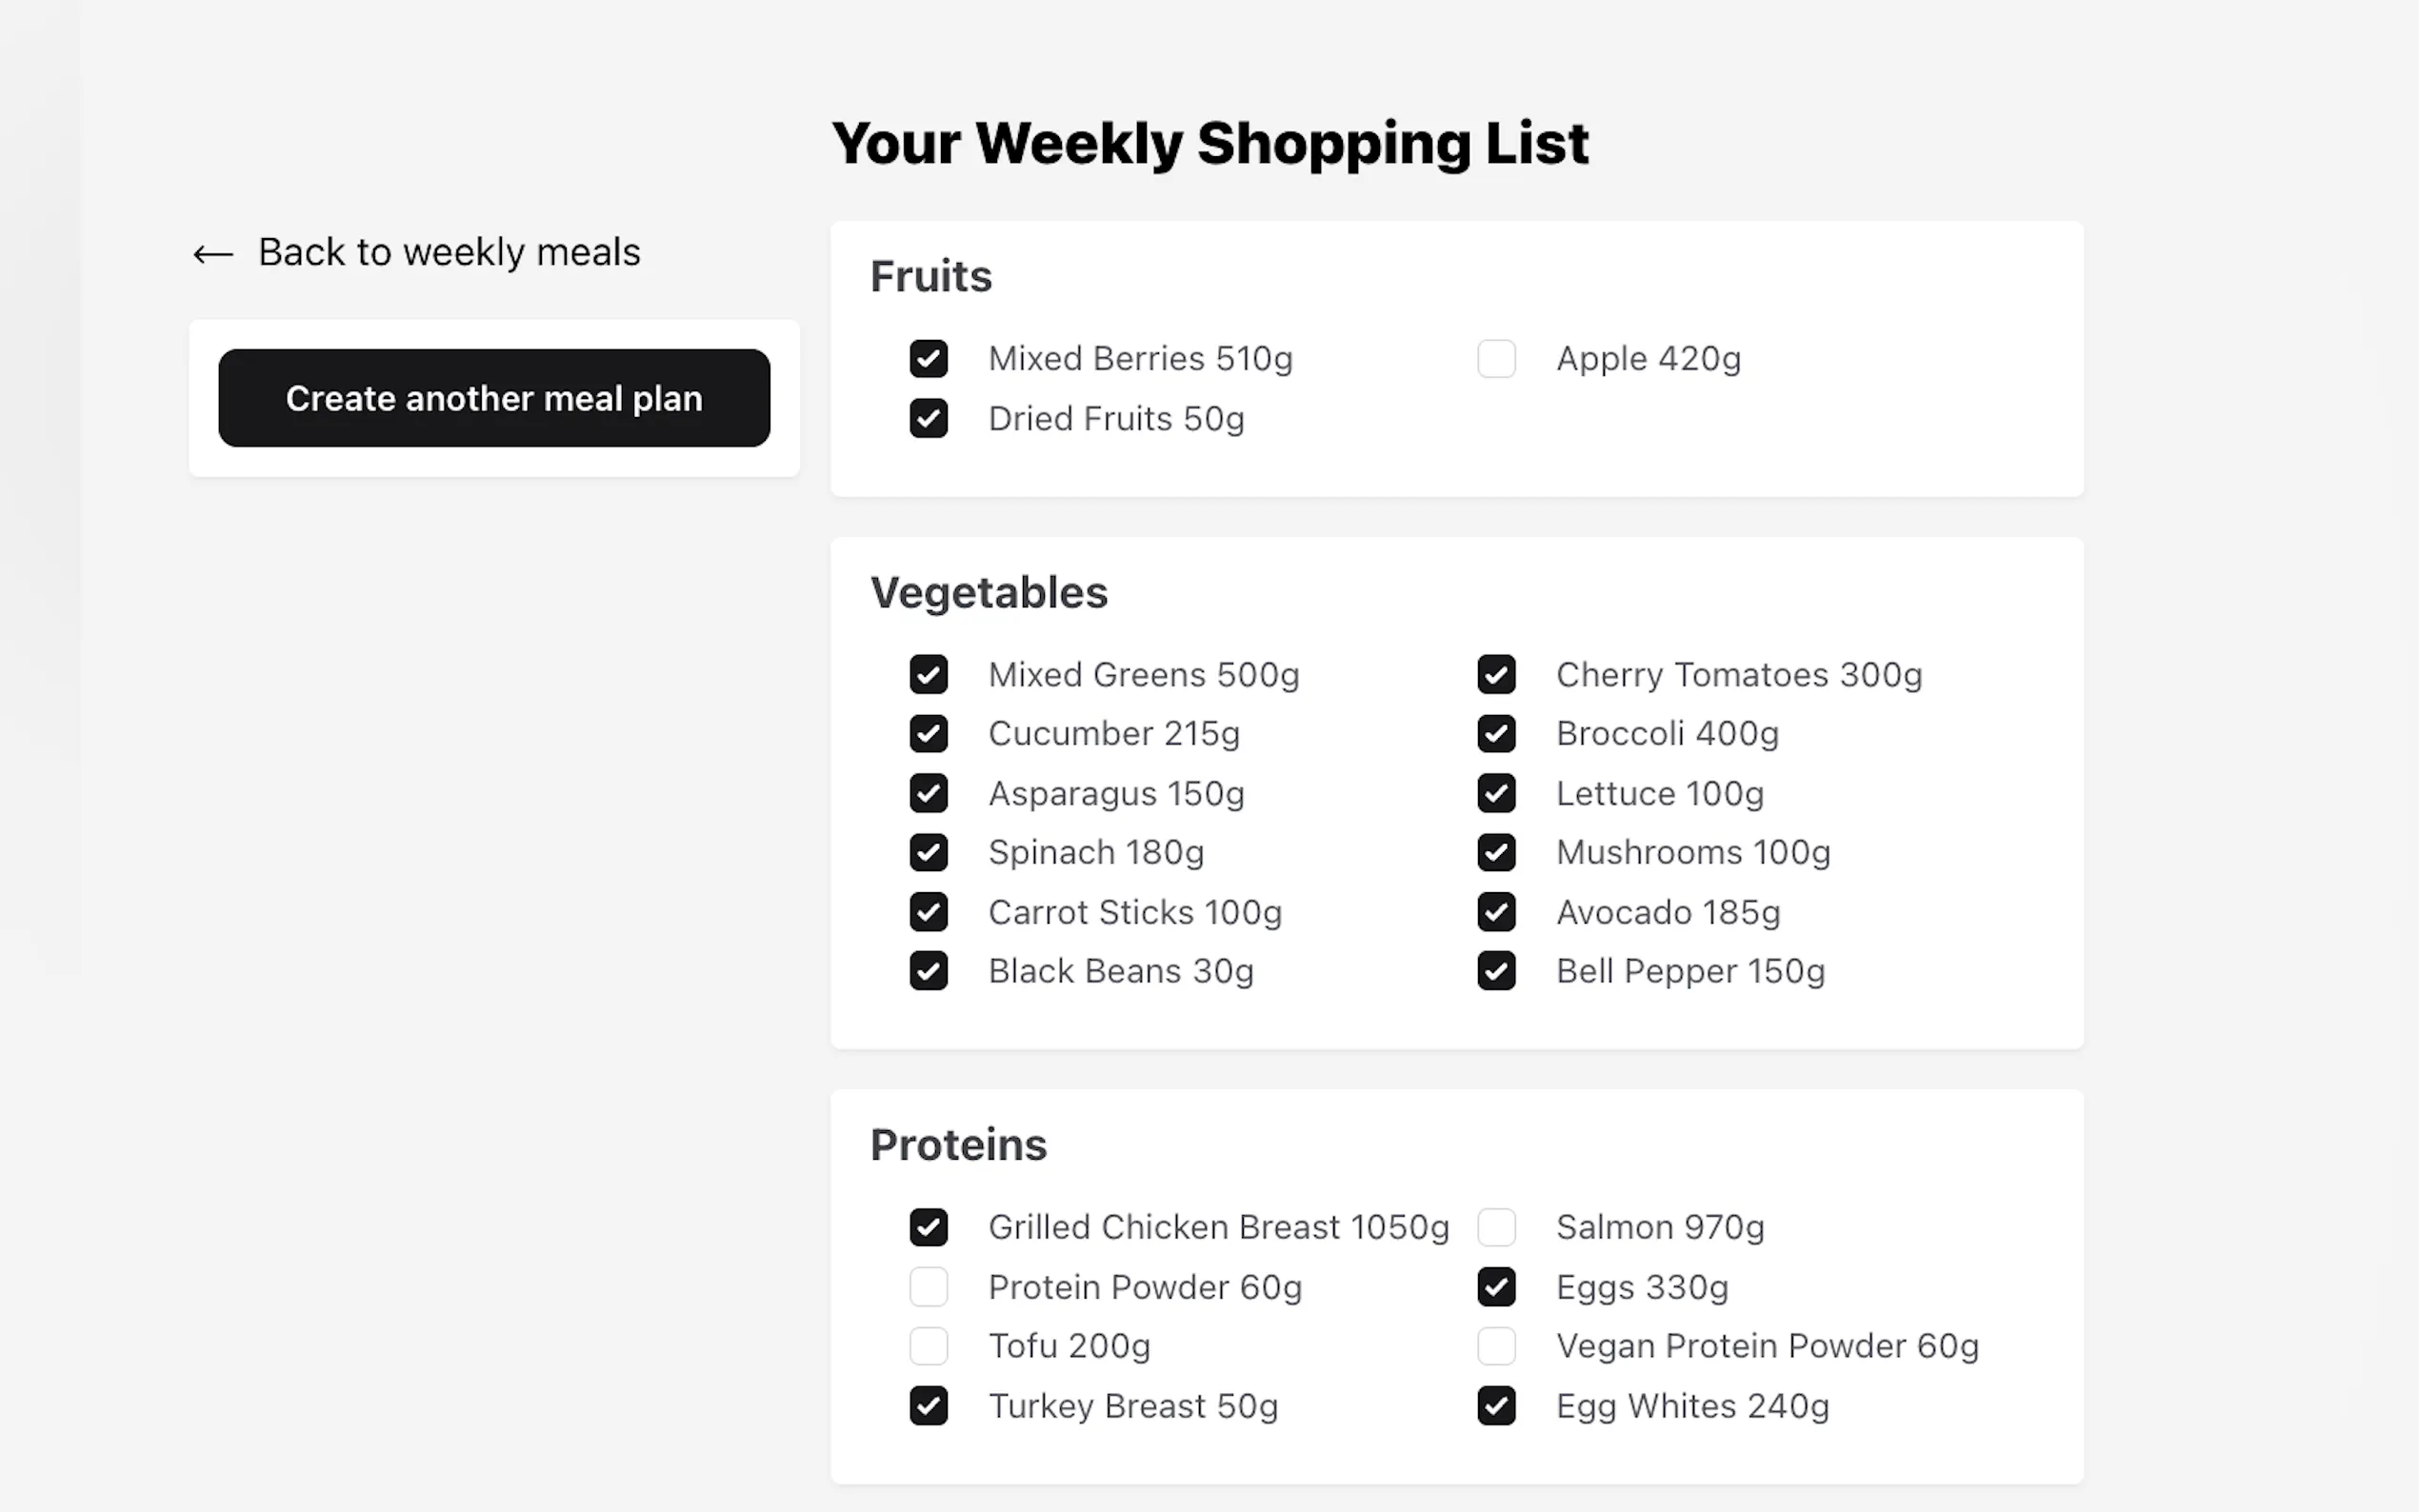This screenshot has height=1512, width=2419.
Task: Uncheck Broccoli 400g
Action: click(1496, 733)
